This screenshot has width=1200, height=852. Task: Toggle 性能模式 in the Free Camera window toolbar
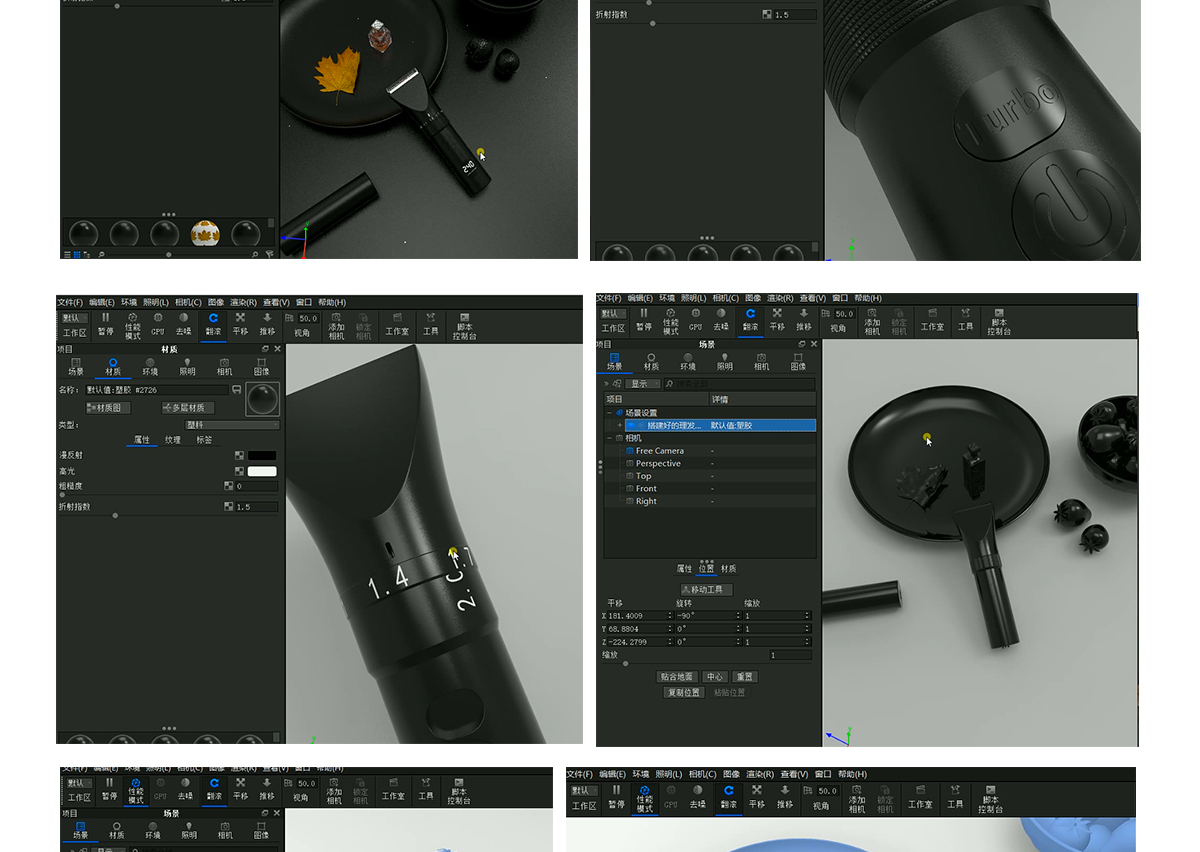tap(670, 322)
